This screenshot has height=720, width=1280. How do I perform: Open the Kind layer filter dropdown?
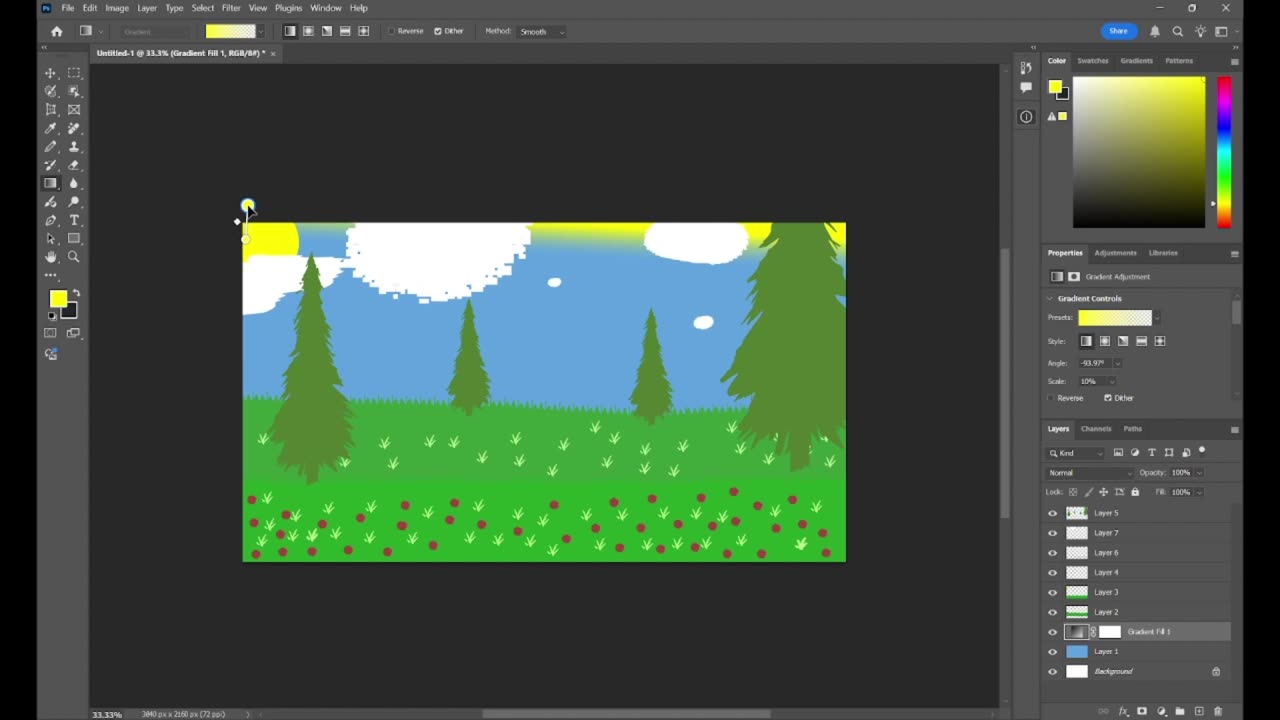(x=1076, y=453)
